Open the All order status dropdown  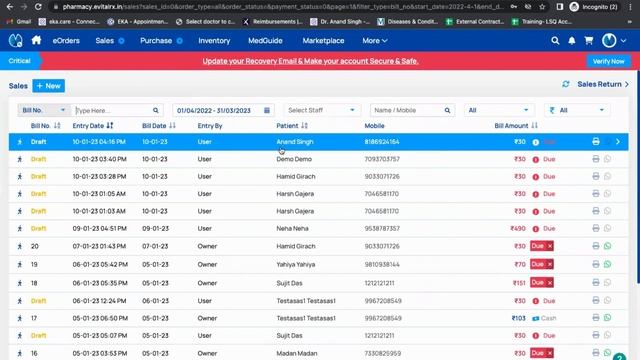point(498,110)
